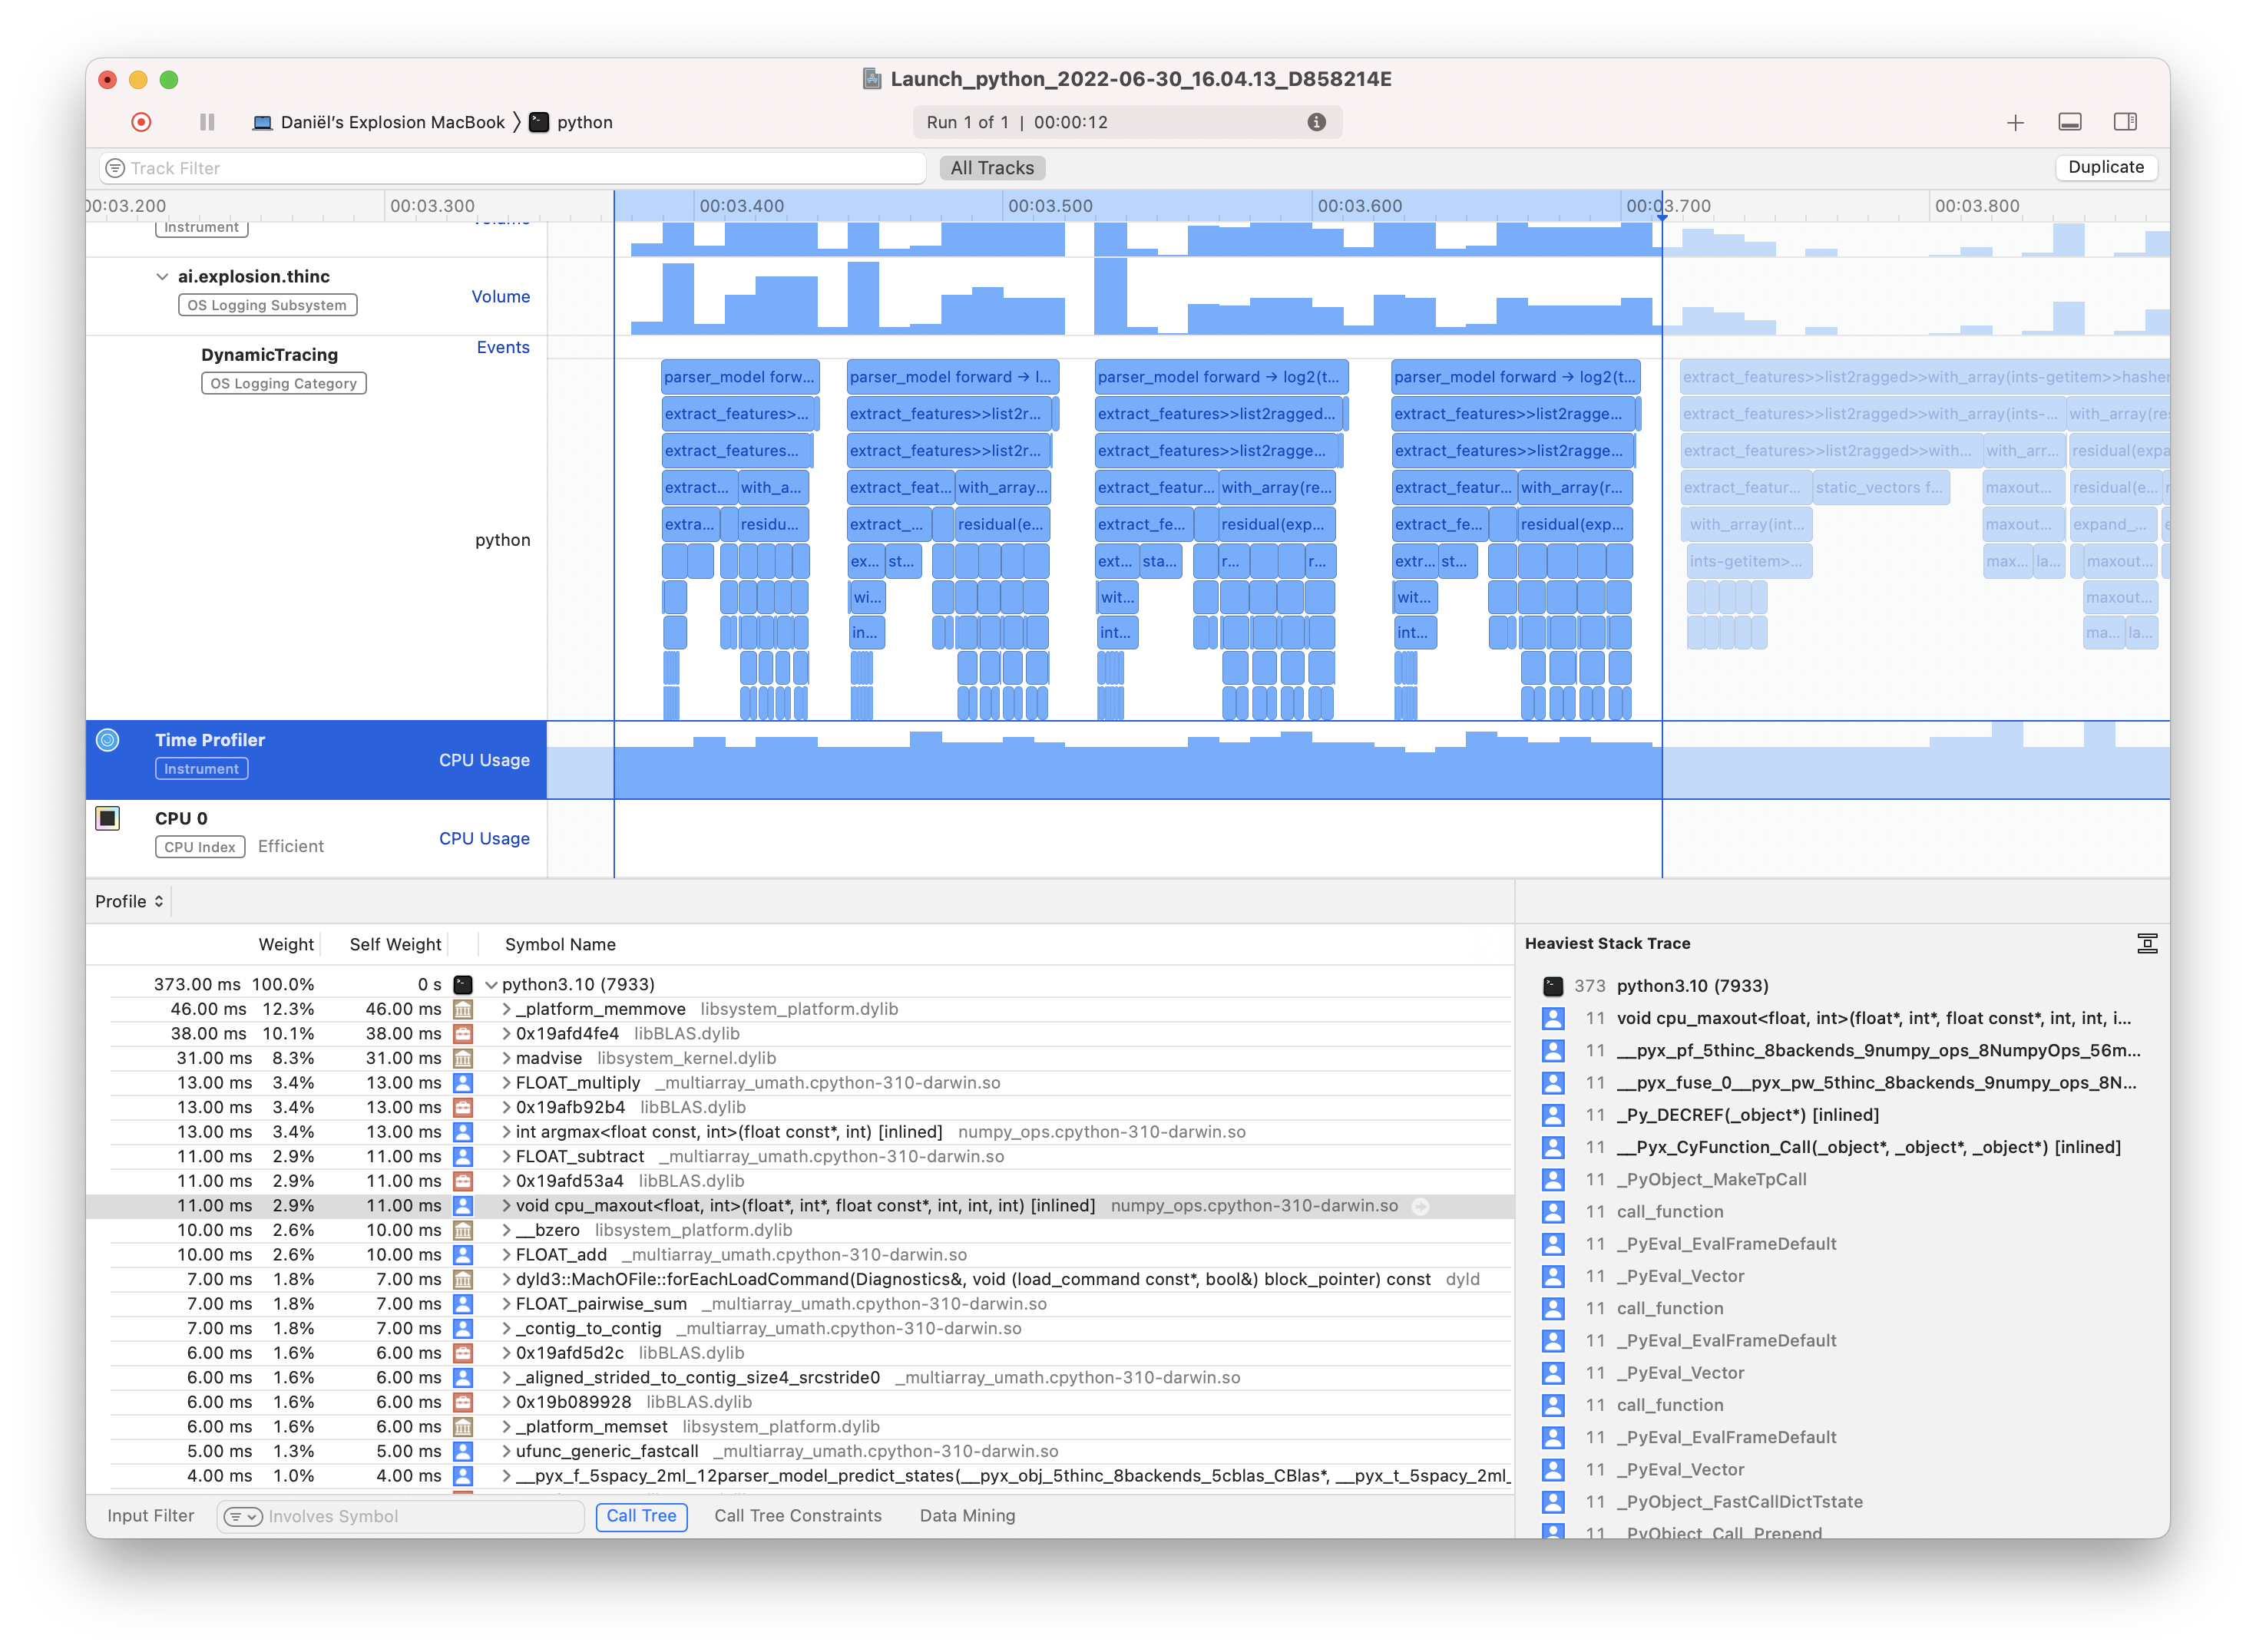Click the Pause button in toolbar
Image resolution: width=2256 pixels, height=1652 pixels.
[x=207, y=122]
